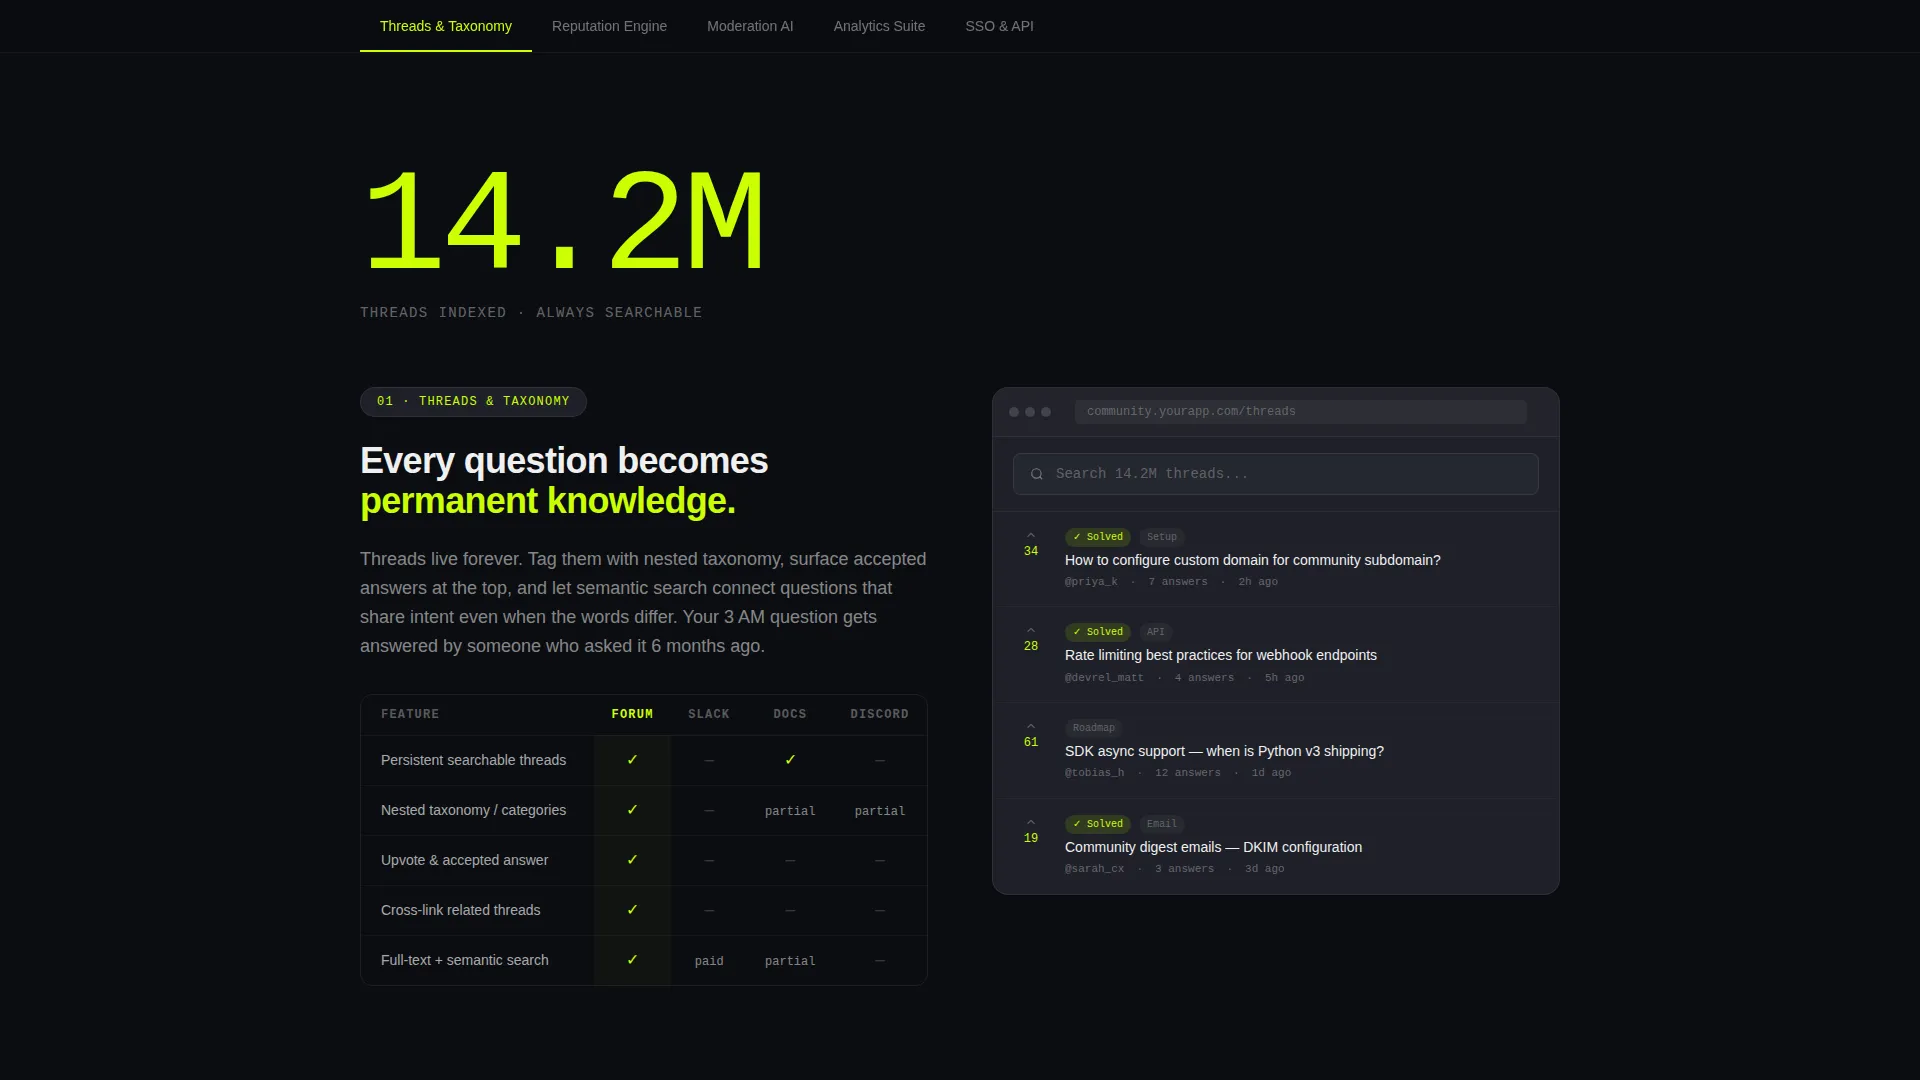Click the FEATURE column header

coord(410,714)
